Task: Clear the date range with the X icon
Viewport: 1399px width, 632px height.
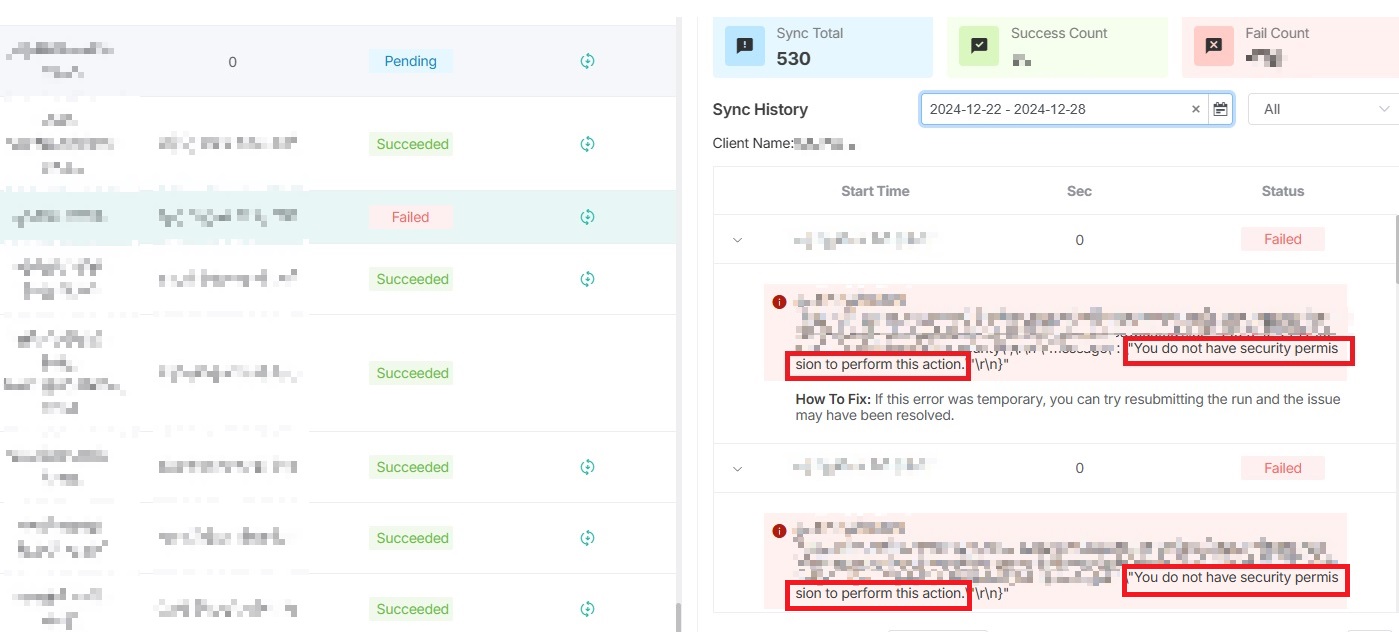Action: coord(1195,109)
